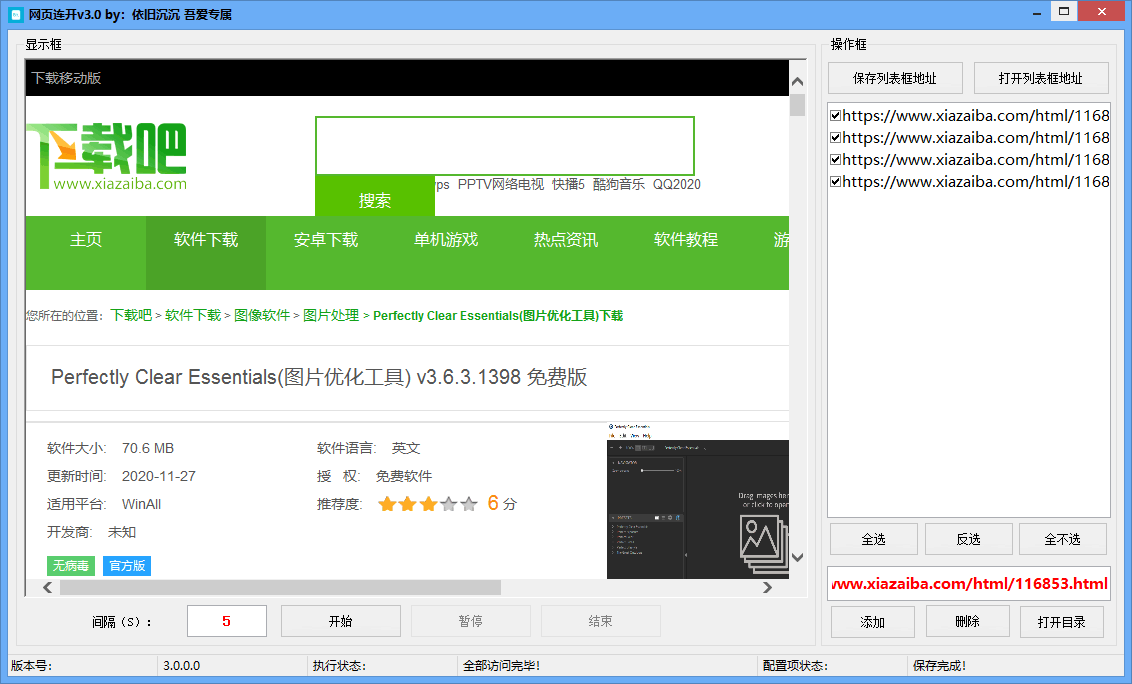Uncheck the first URL checkbox
Viewport: 1132px width, 684px height.
pos(835,116)
